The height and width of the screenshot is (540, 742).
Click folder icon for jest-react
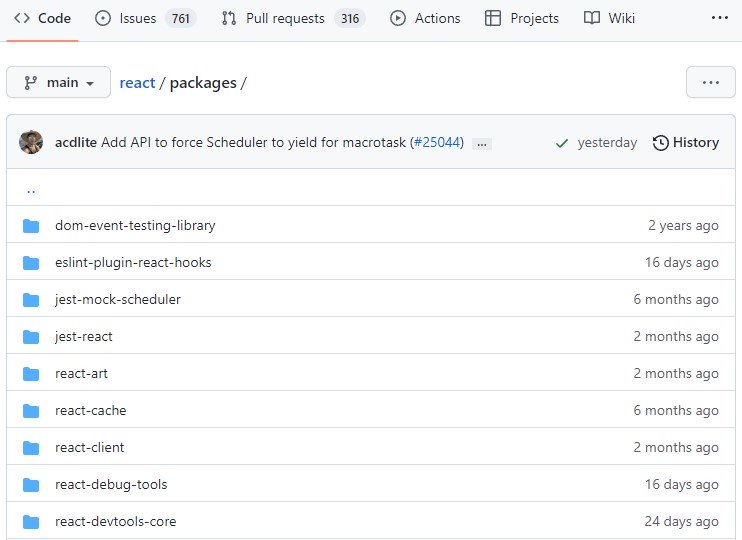pos(31,336)
